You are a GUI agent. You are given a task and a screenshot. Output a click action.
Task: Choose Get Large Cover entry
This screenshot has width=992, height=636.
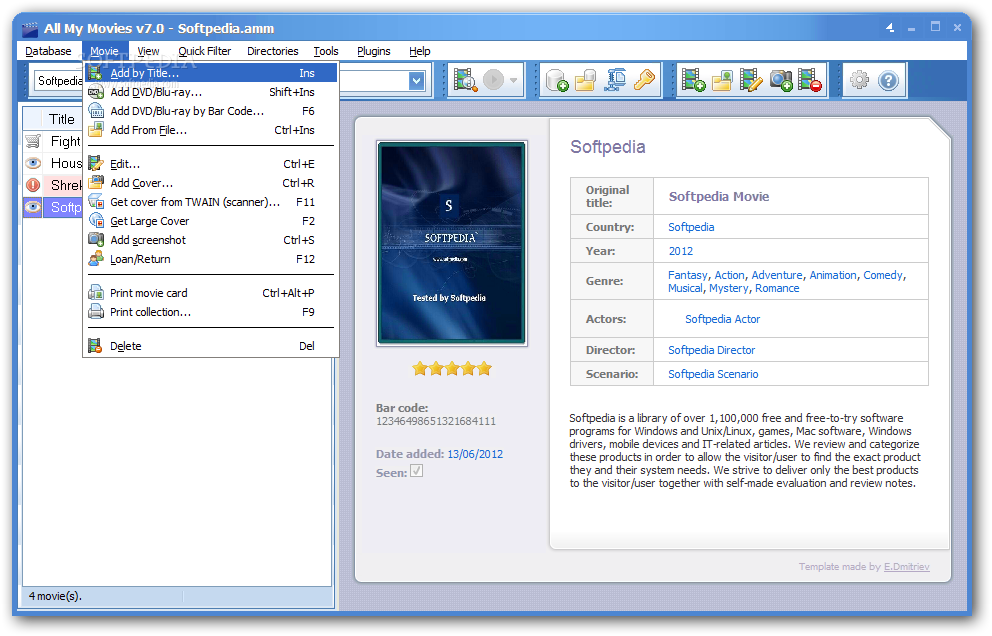click(211, 221)
